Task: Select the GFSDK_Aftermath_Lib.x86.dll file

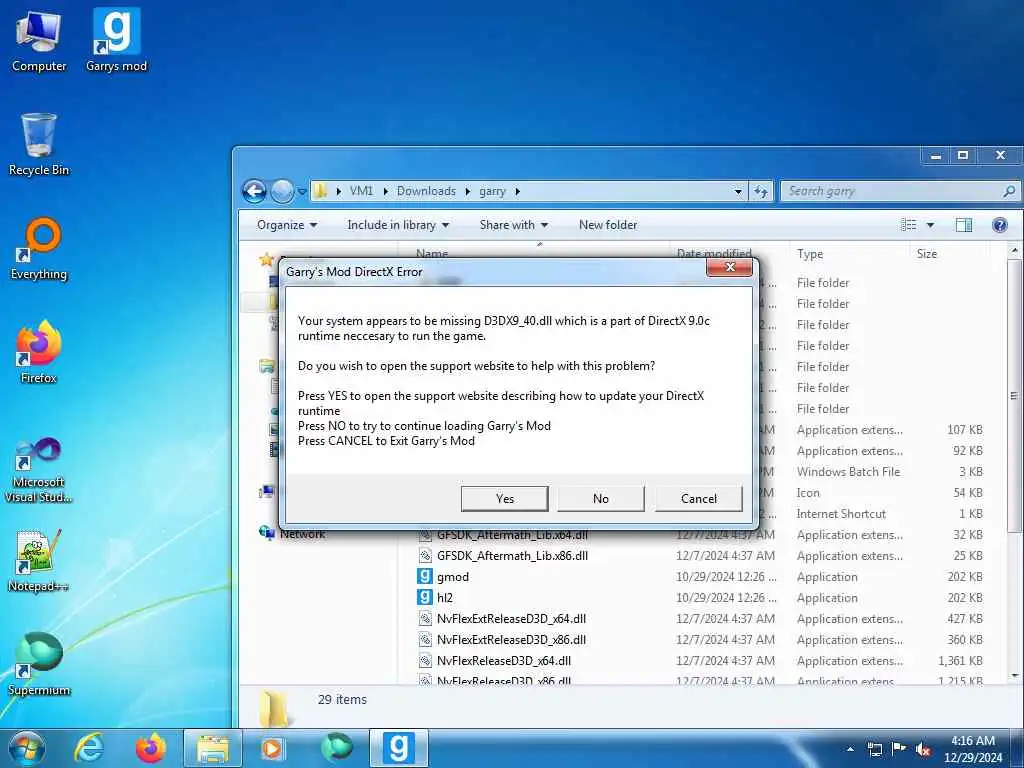Action: (512, 556)
